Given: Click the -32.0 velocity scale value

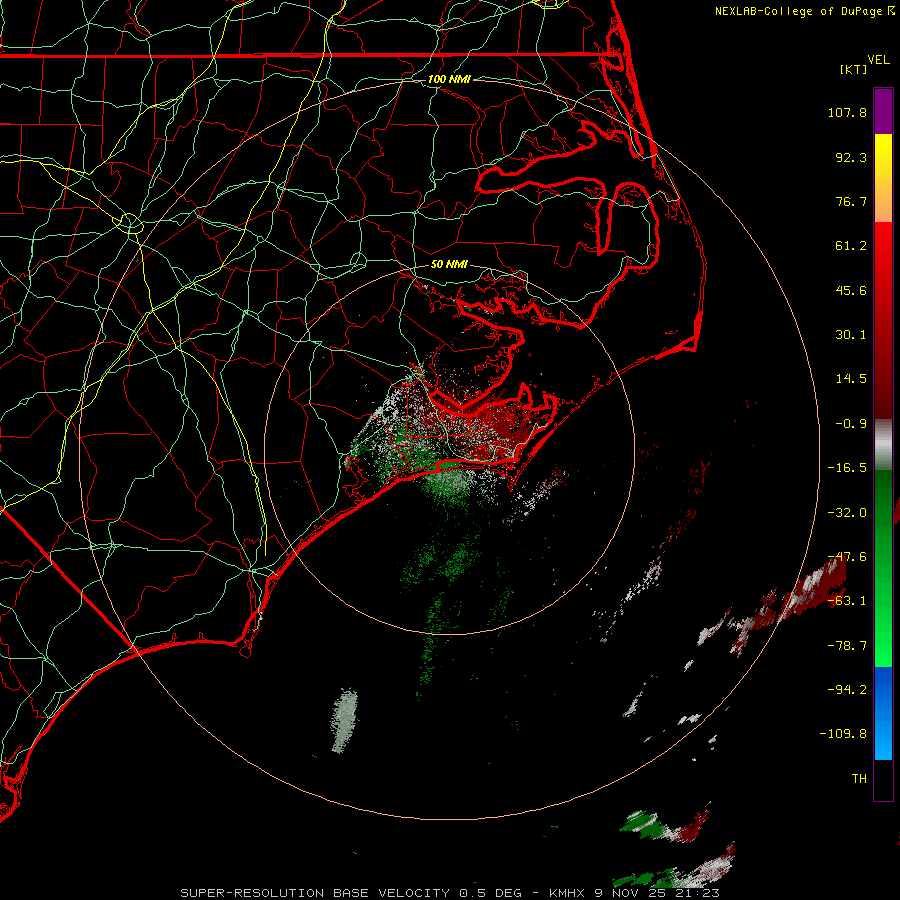Looking at the screenshot, I should [847, 513].
